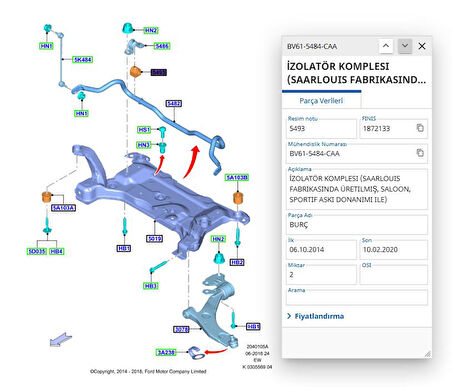Viewport: 452px width, 387px height.
Task: Select the 3A238 clip label
Action: [x=166, y=352]
